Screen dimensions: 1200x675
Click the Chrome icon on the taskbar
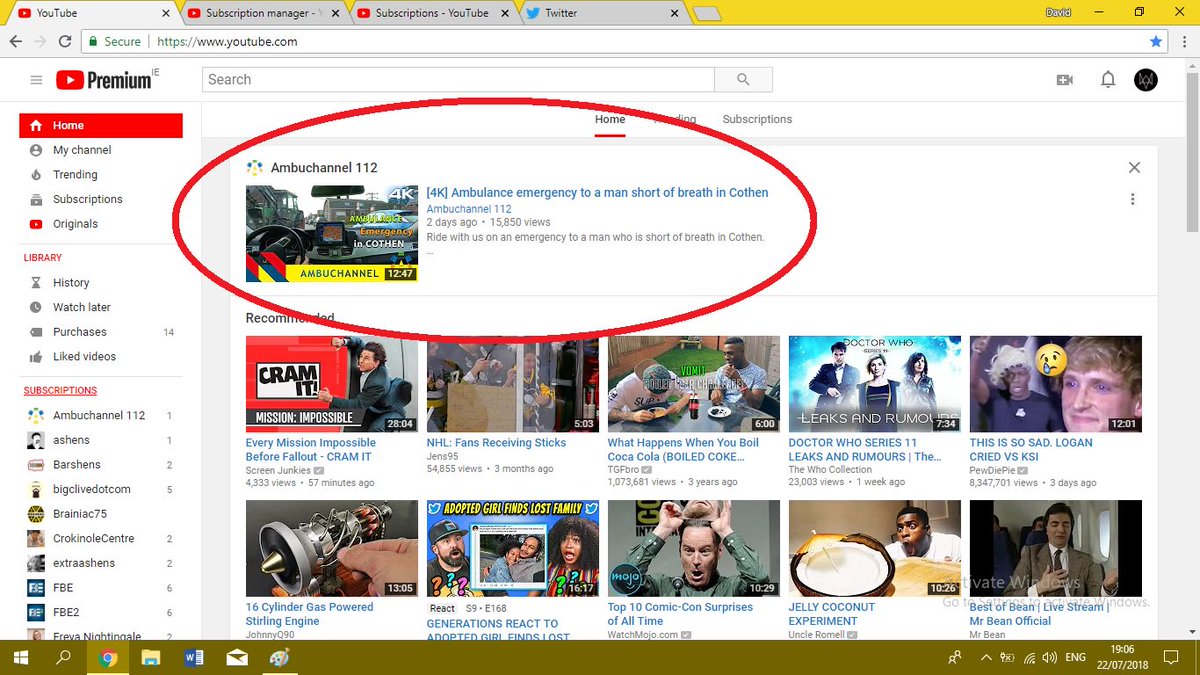tap(108, 658)
